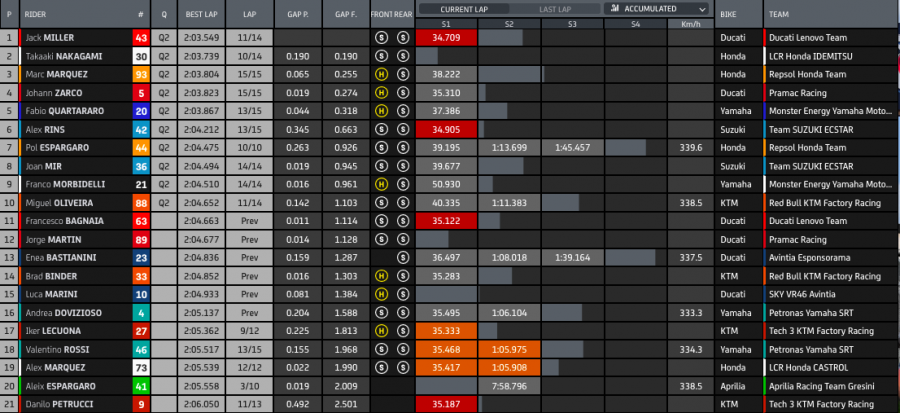Click Marc Marquez's front hard tyre icon
The image size is (900, 413).
(x=380, y=75)
